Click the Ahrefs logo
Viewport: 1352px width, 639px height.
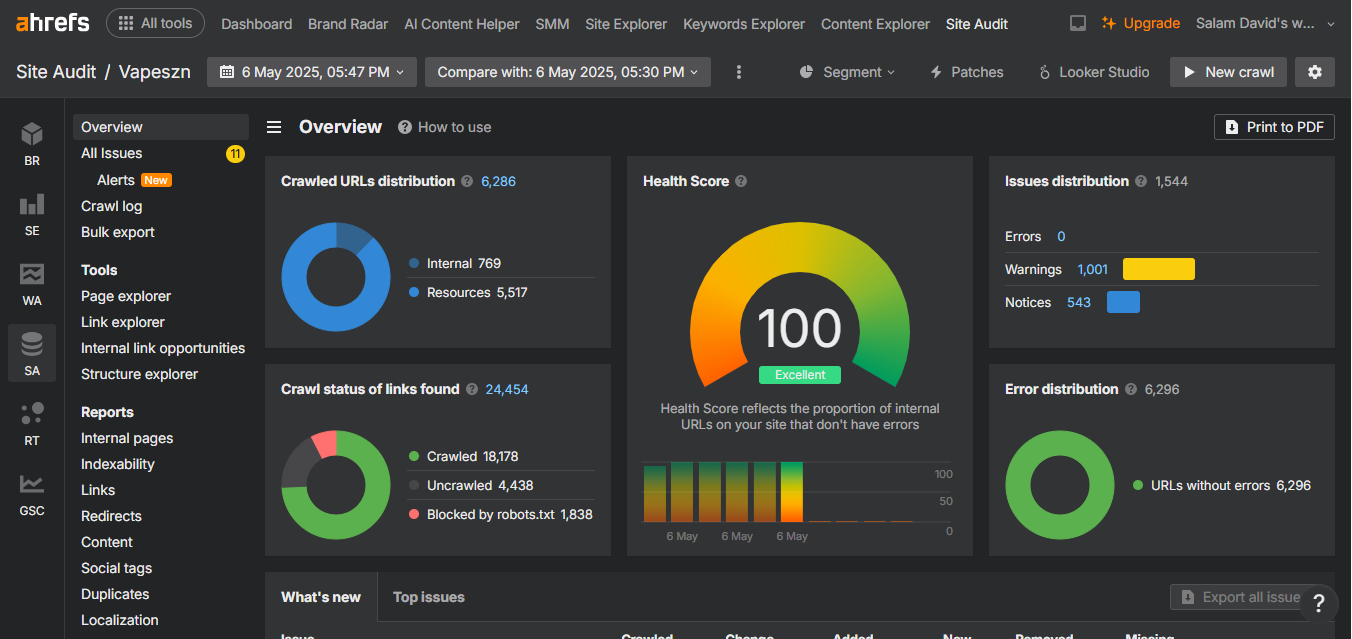pyautogui.click(x=52, y=23)
